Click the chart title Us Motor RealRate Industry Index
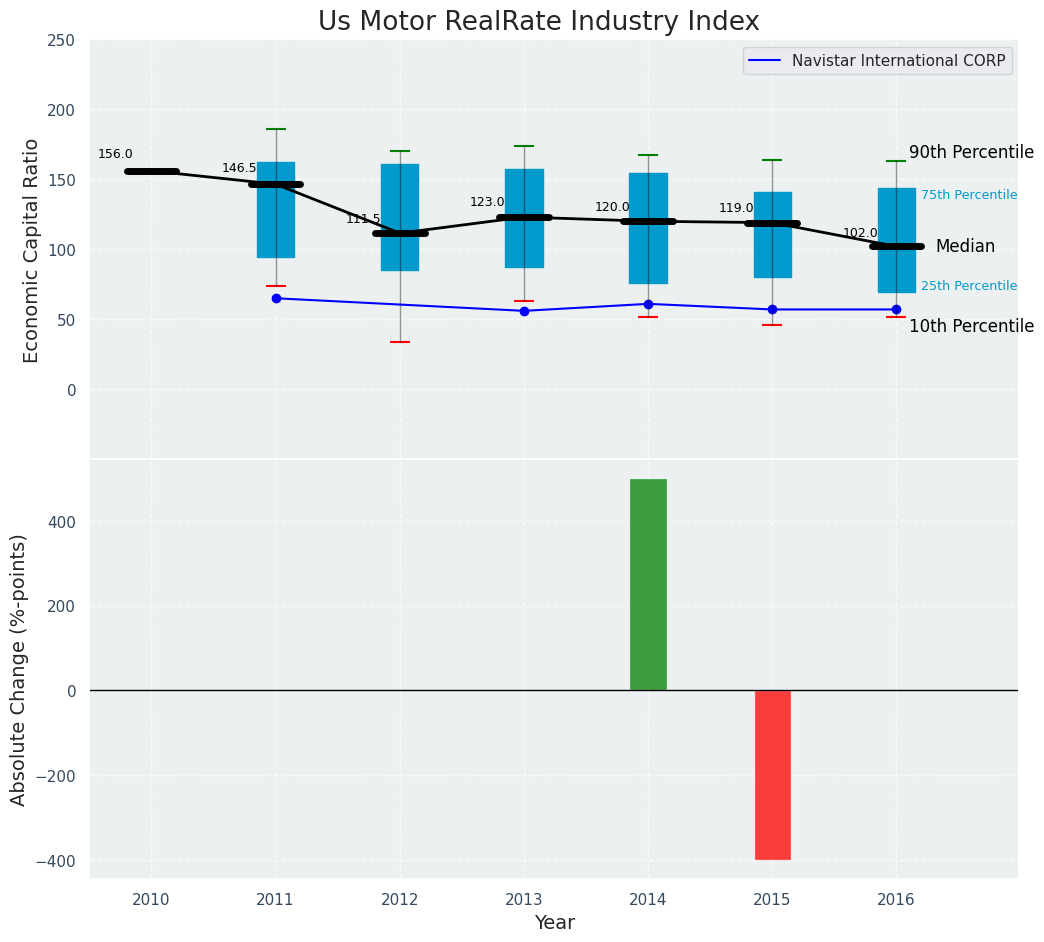The height and width of the screenshot is (942, 1044). [538, 21]
